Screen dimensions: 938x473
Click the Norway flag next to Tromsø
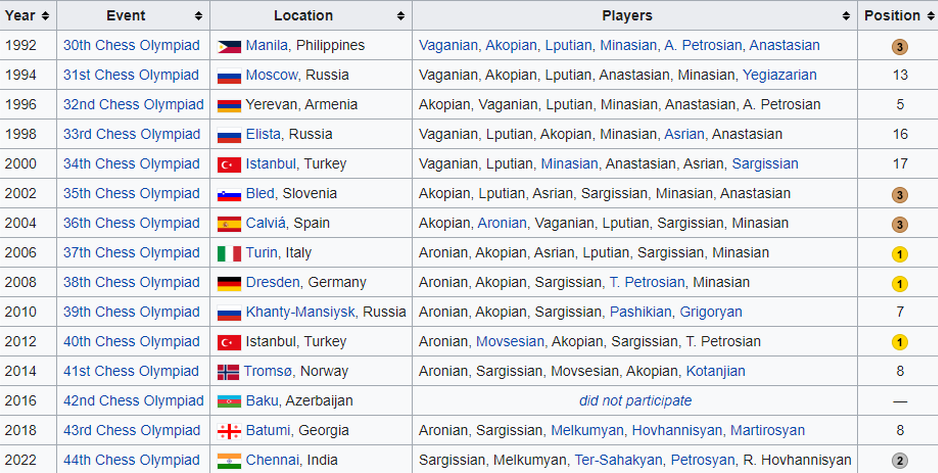click(x=228, y=372)
